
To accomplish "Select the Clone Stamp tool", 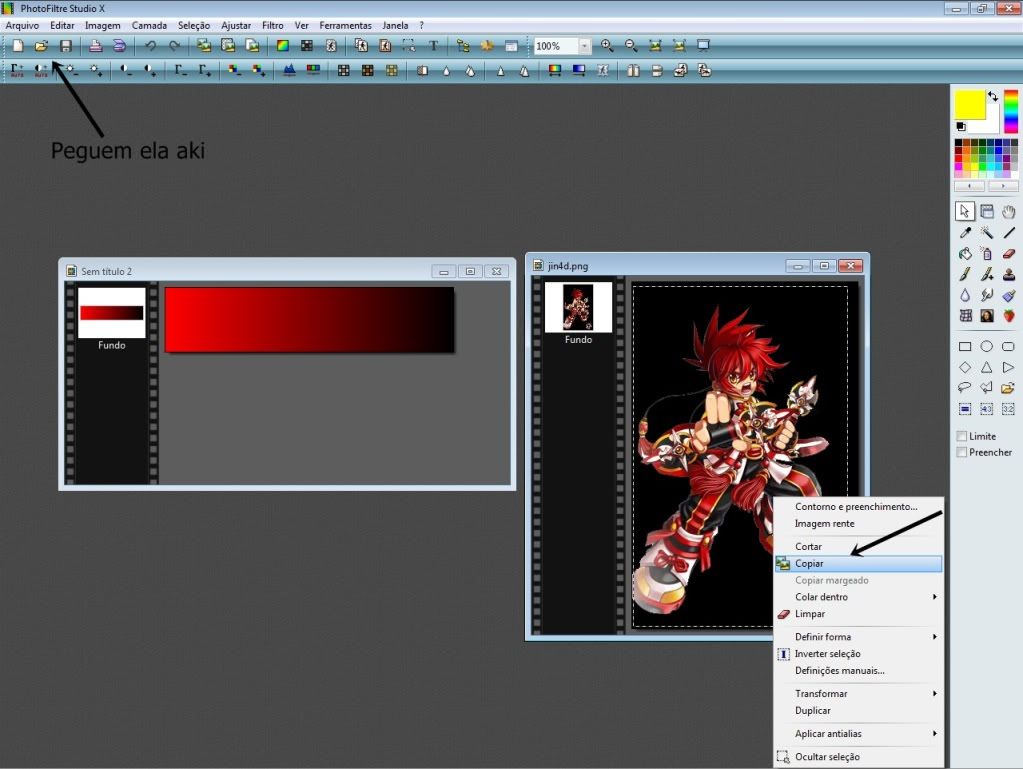I will coord(1008,274).
